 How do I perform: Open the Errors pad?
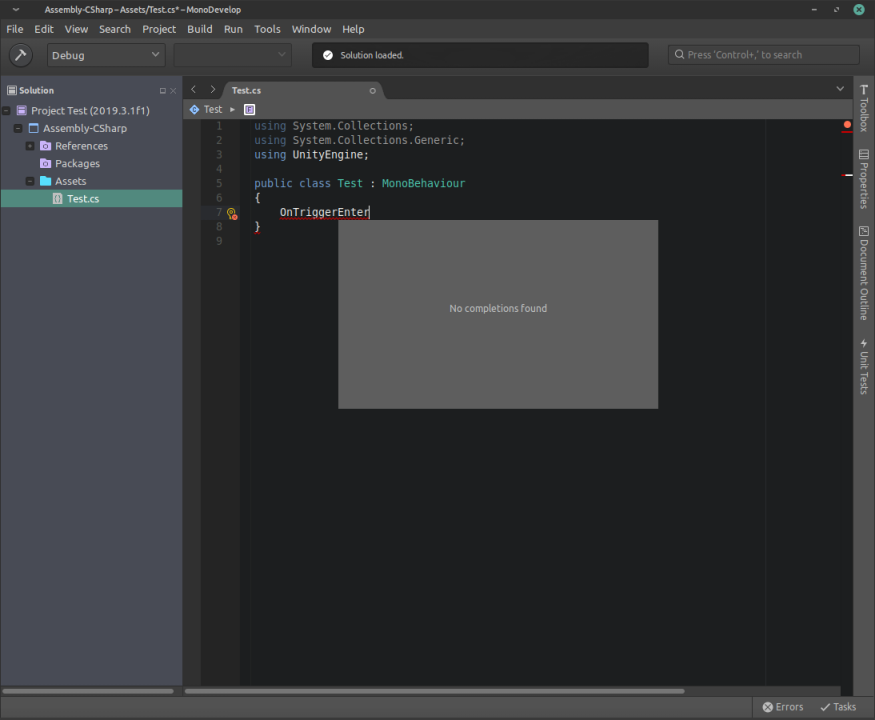coord(782,706)
